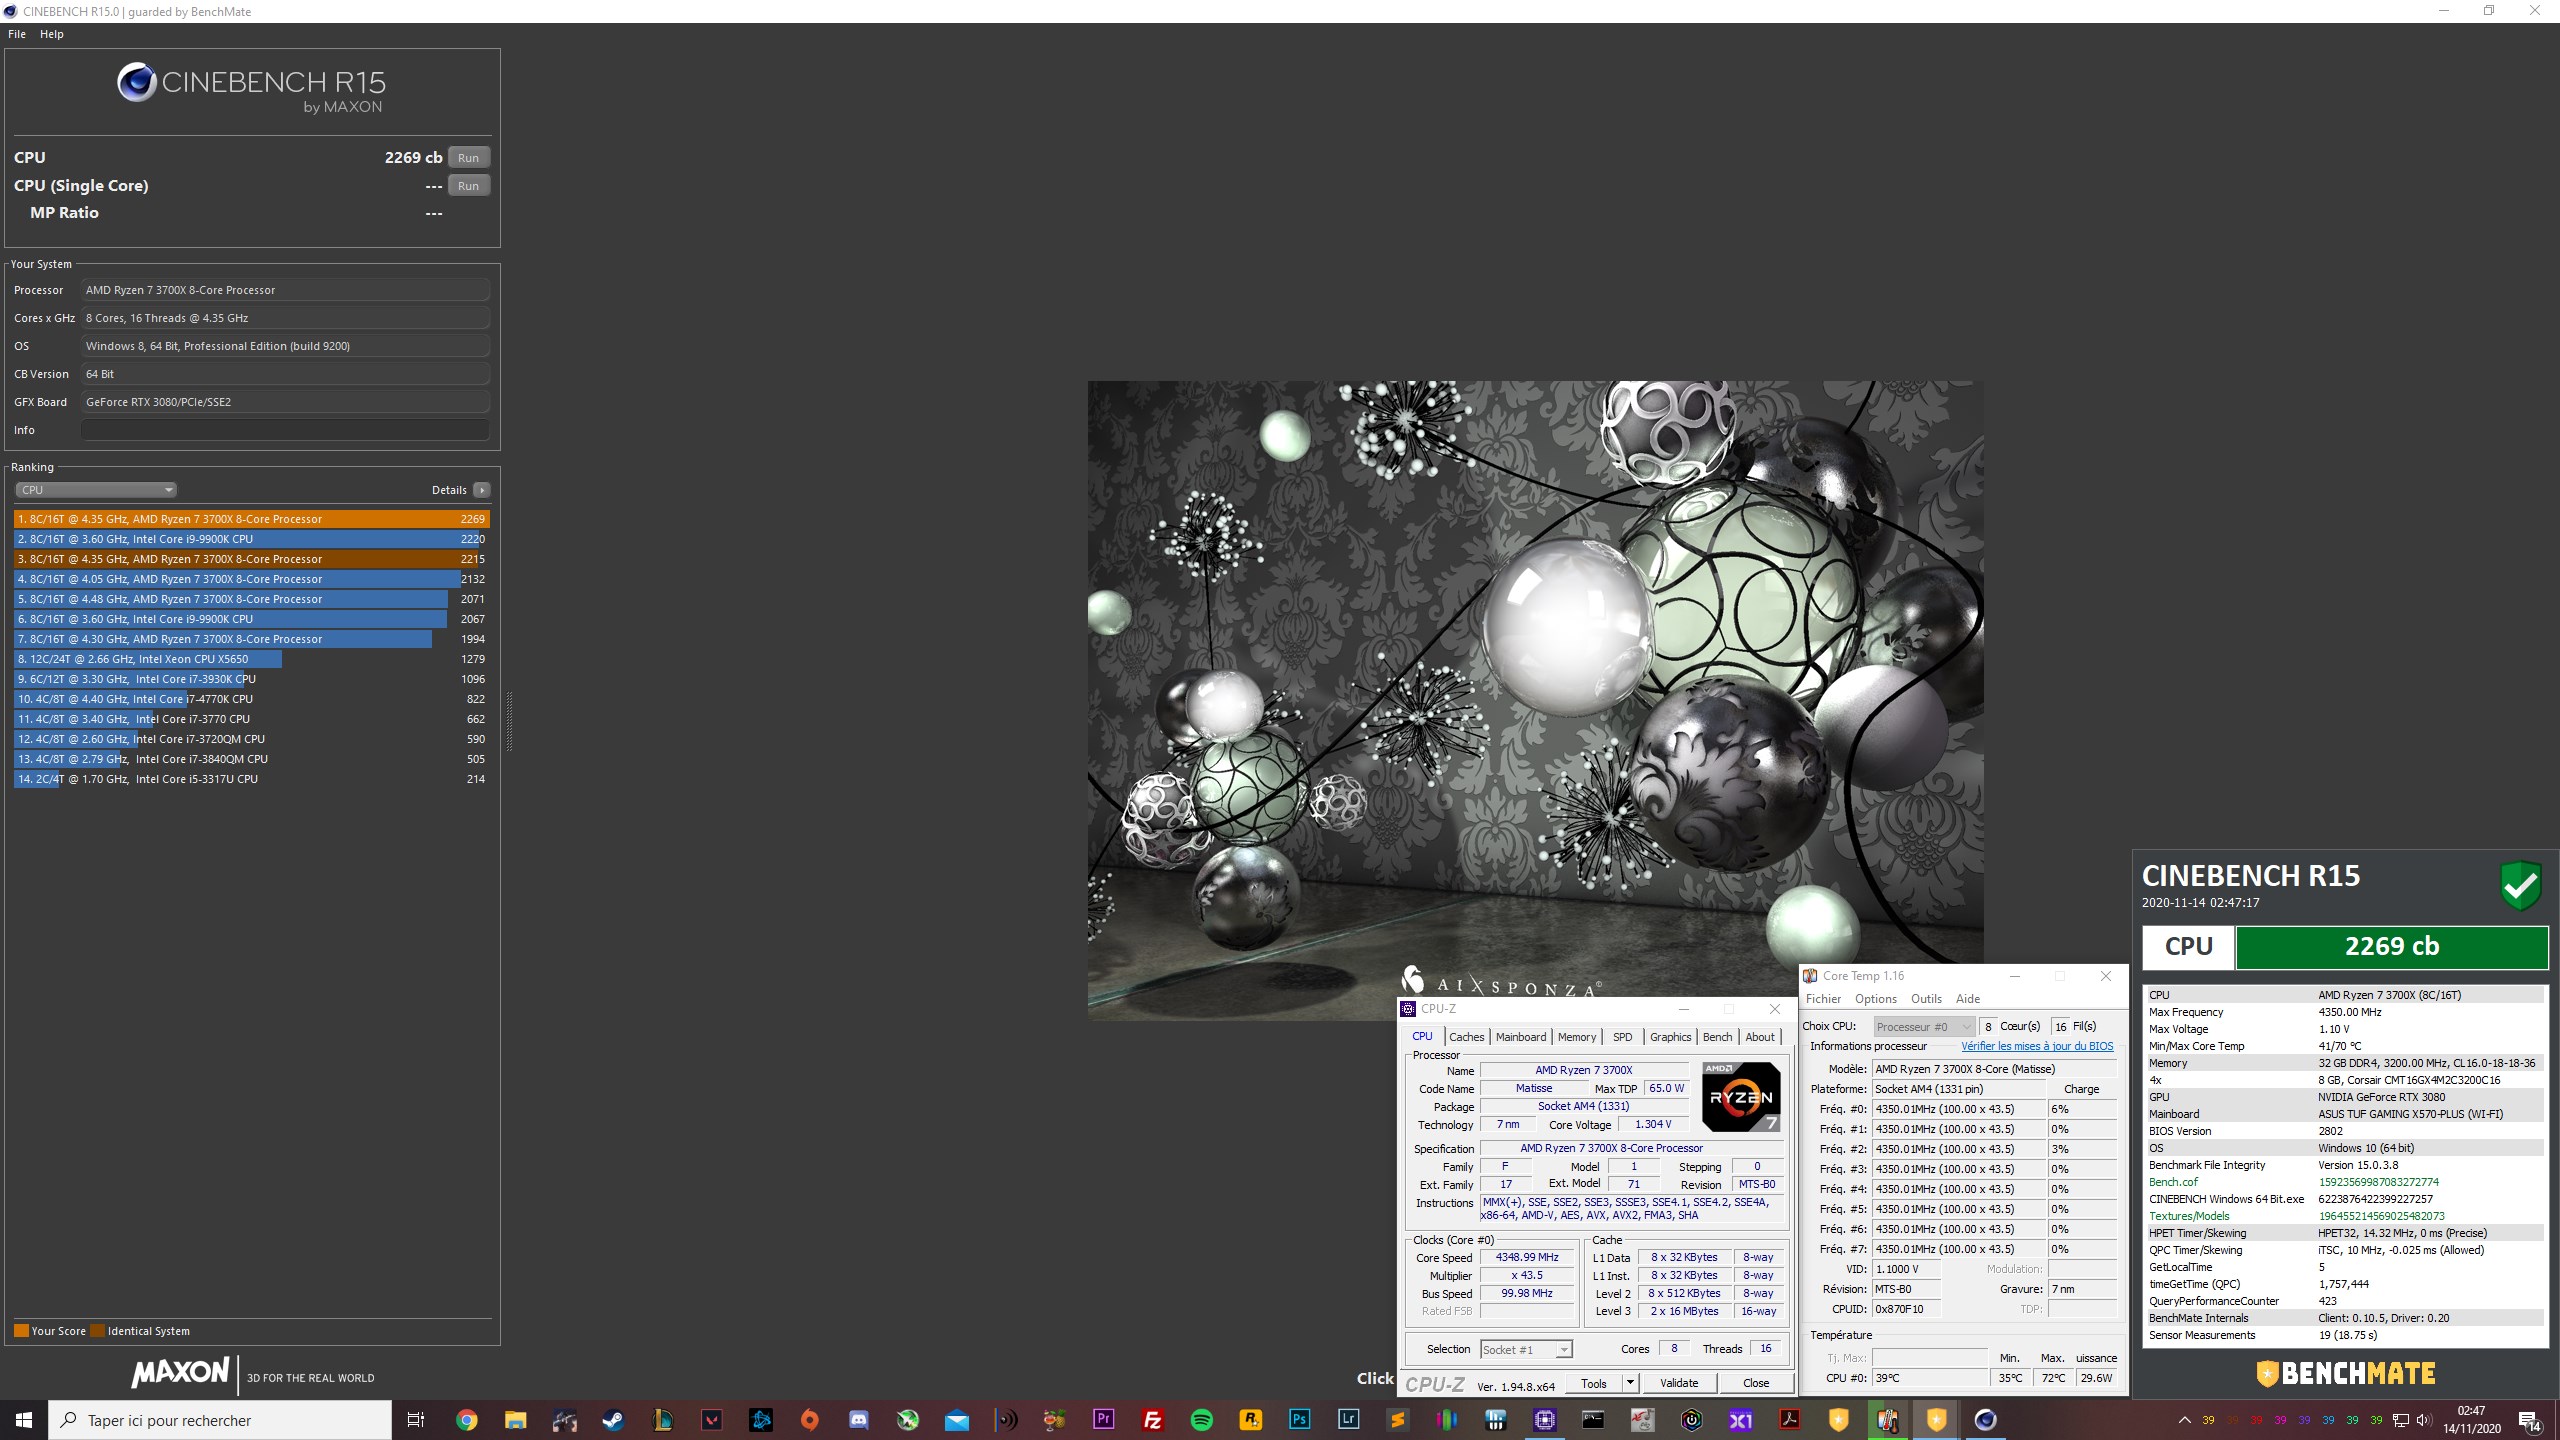Viewport: 2560px width, 1440px height.
Task: Open File Explorer from the taskbar
Action: point(515,1420)
